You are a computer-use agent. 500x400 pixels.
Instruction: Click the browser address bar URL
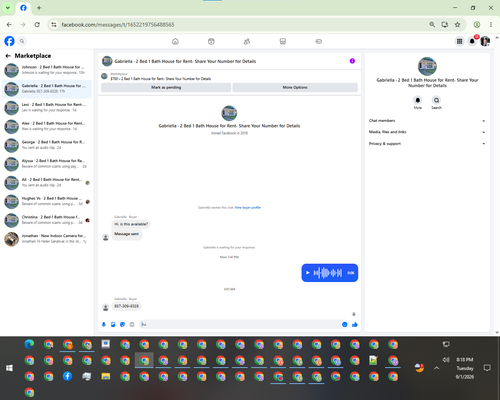[118, 25]
